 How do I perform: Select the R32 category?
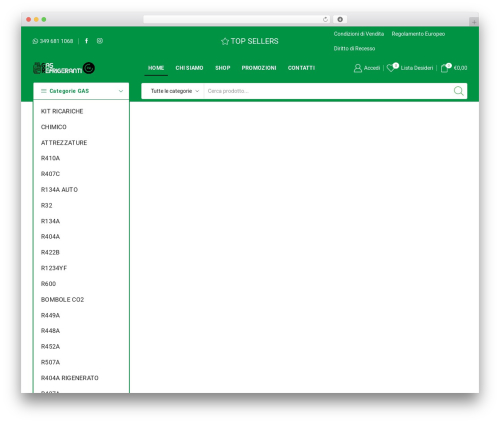pos(47,205)
